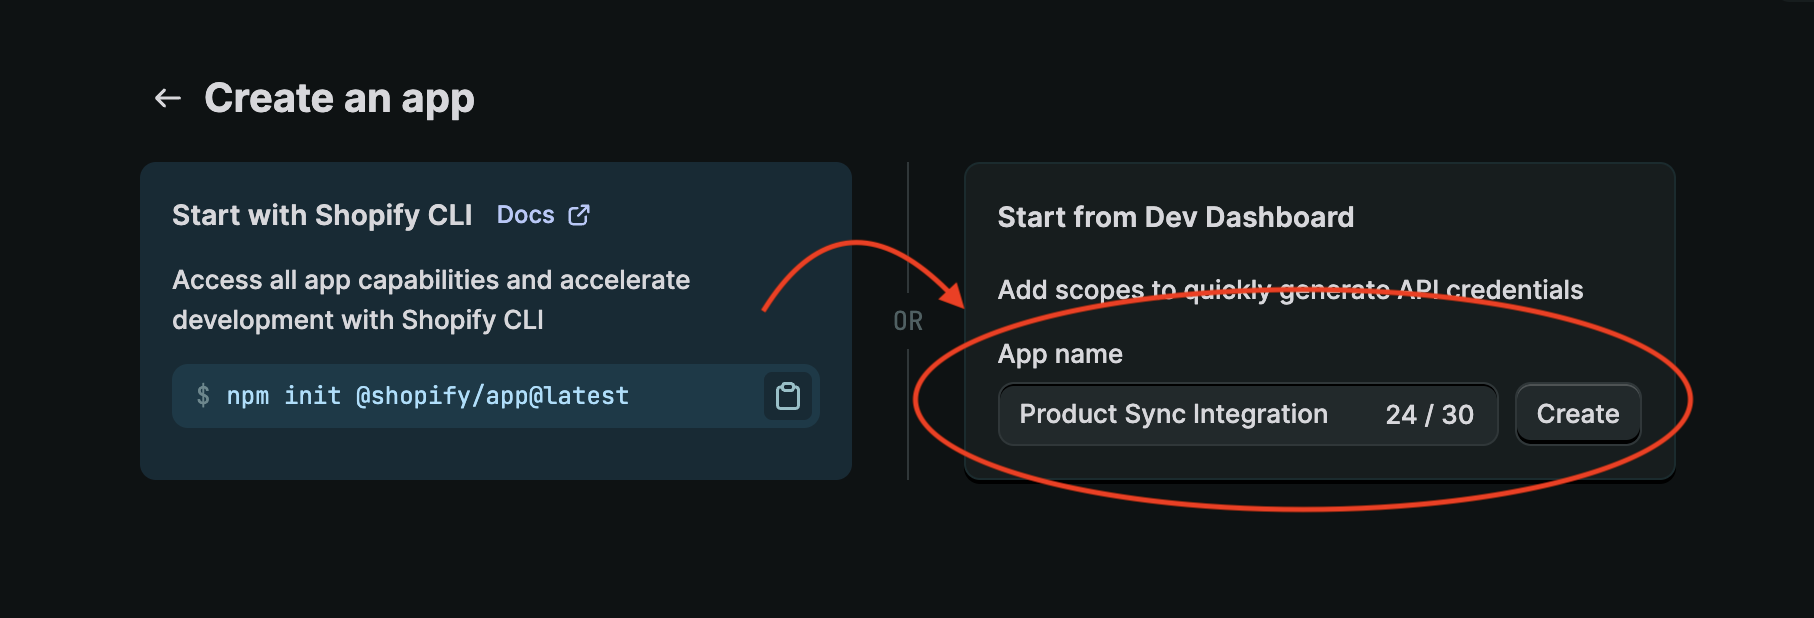
Task: Select the npm init @shopify/app@latest command text
Action: (x=428, y=396)
